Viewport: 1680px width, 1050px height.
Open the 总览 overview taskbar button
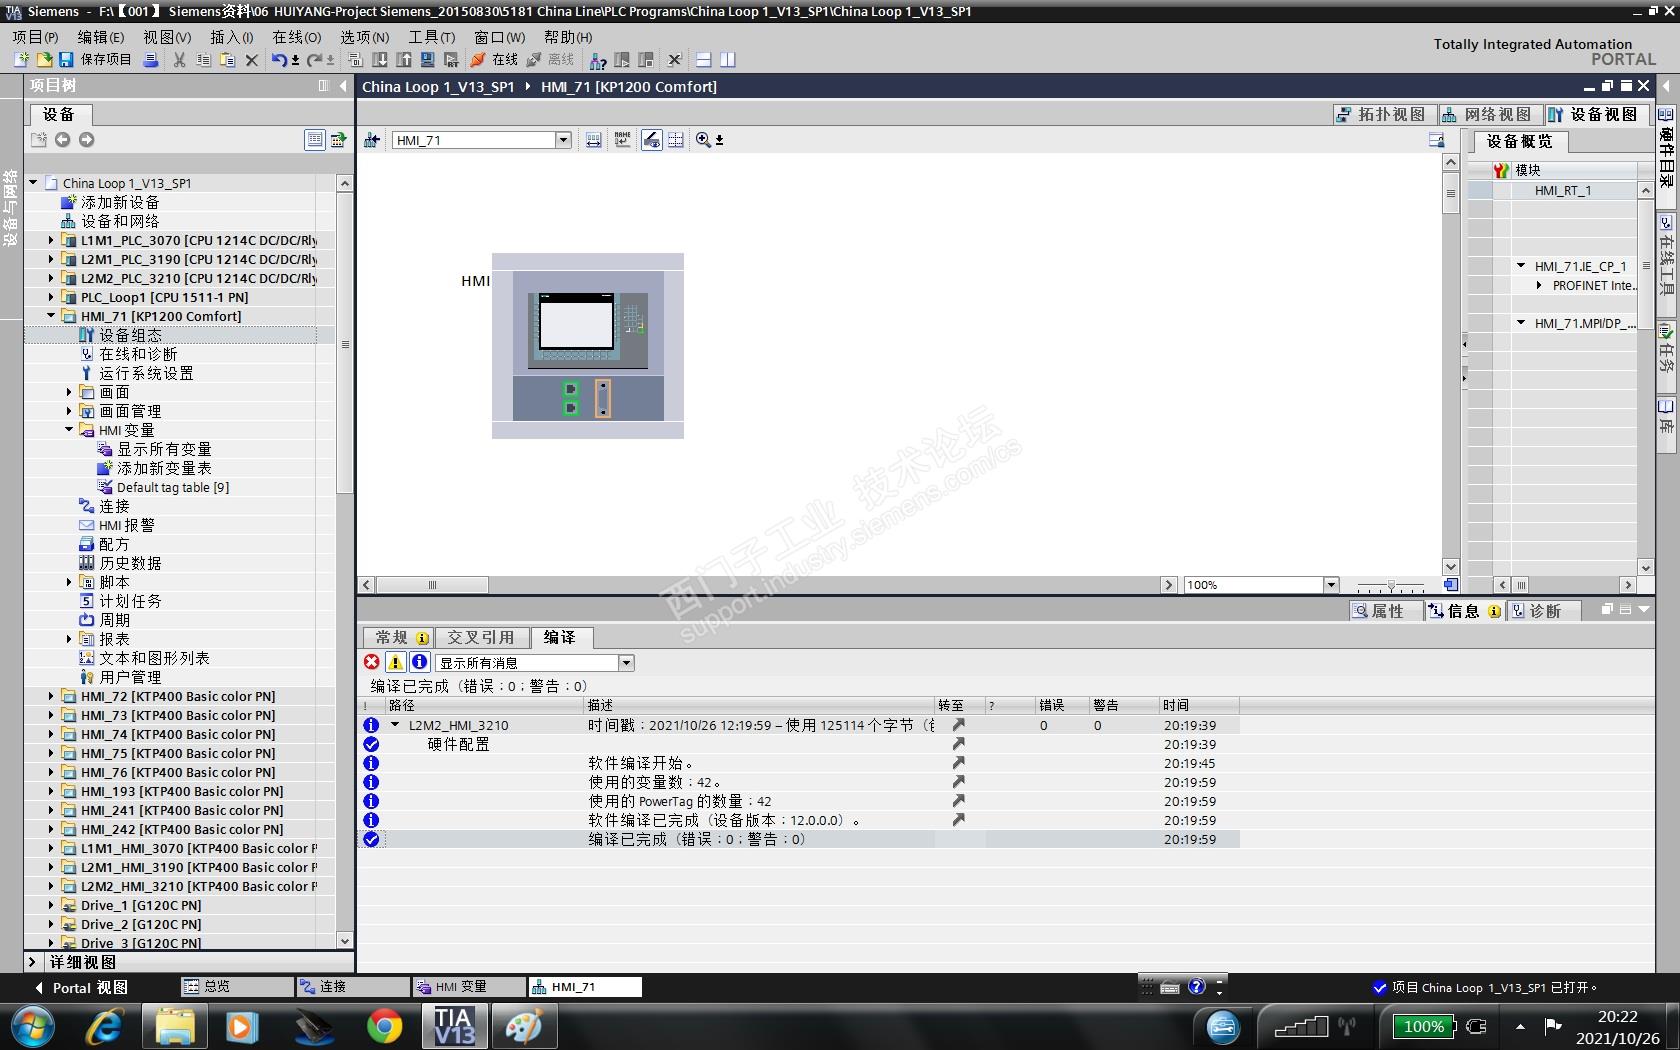point(237,987)
